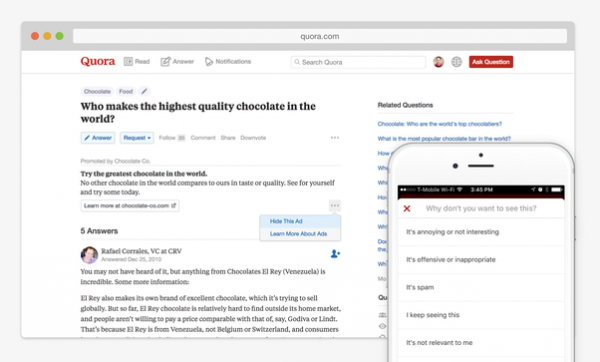Edit topics with the pencil icon

point(144,91)
